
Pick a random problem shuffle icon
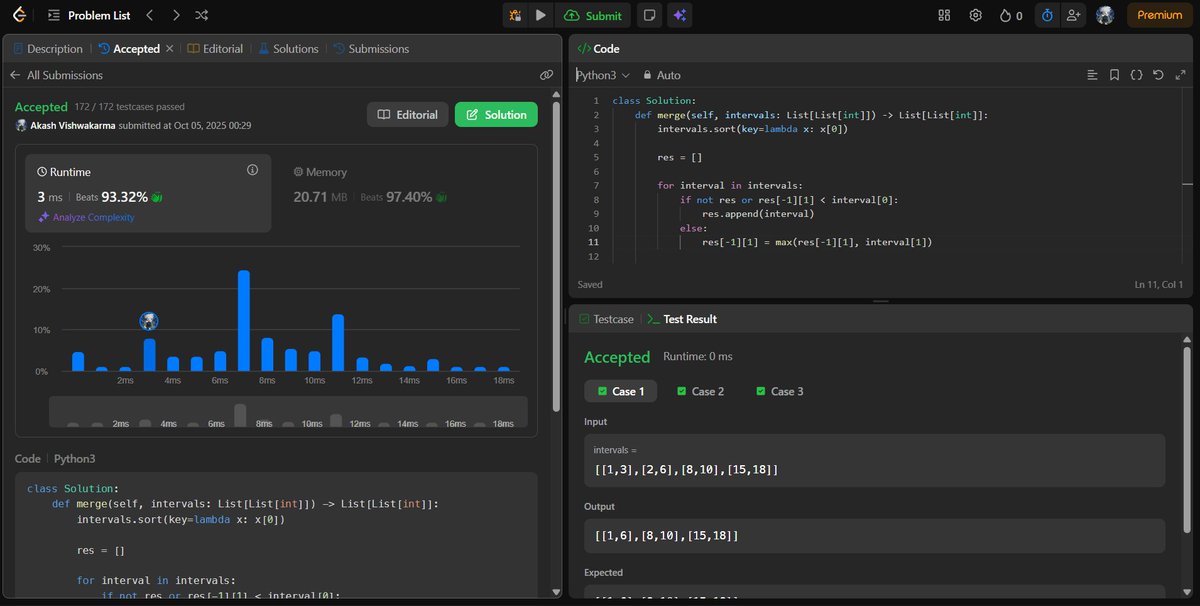click(202, 15)
